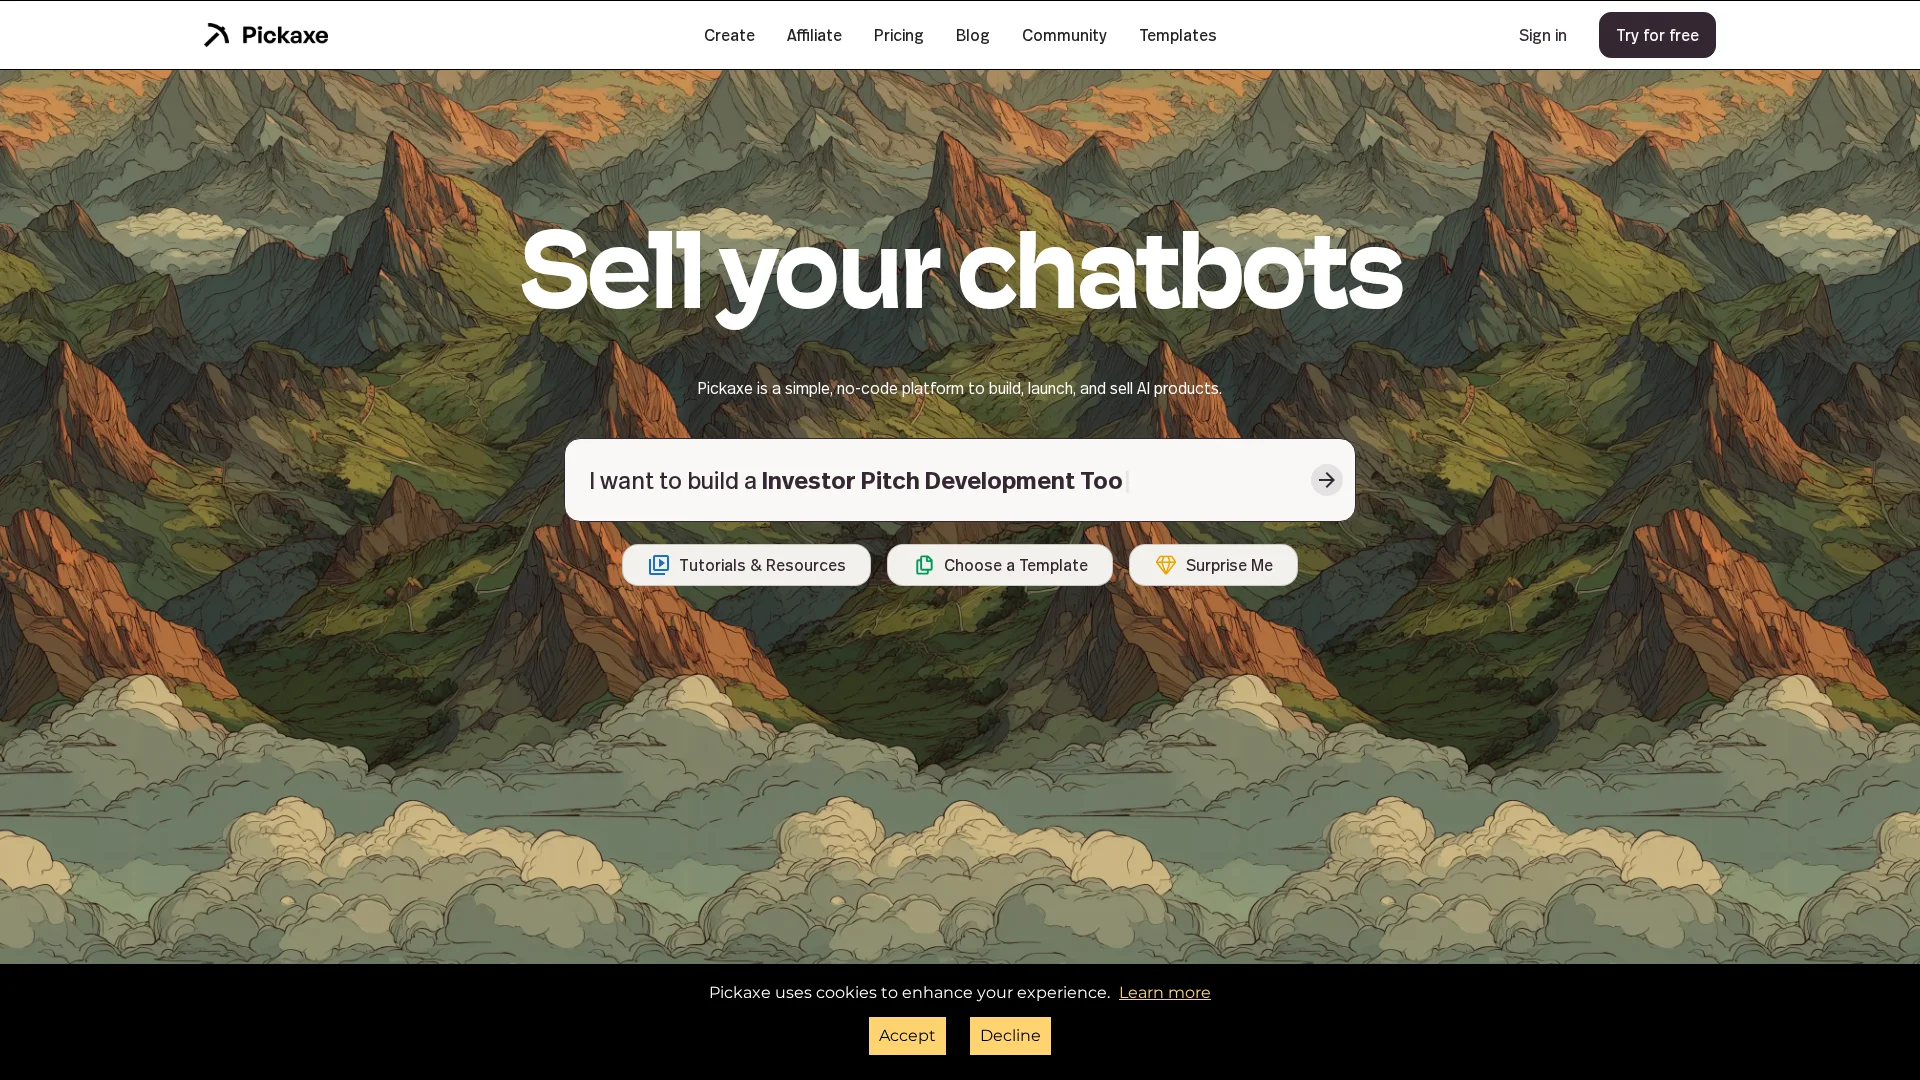Click the Surprise Me button

tap(1213, 565)
